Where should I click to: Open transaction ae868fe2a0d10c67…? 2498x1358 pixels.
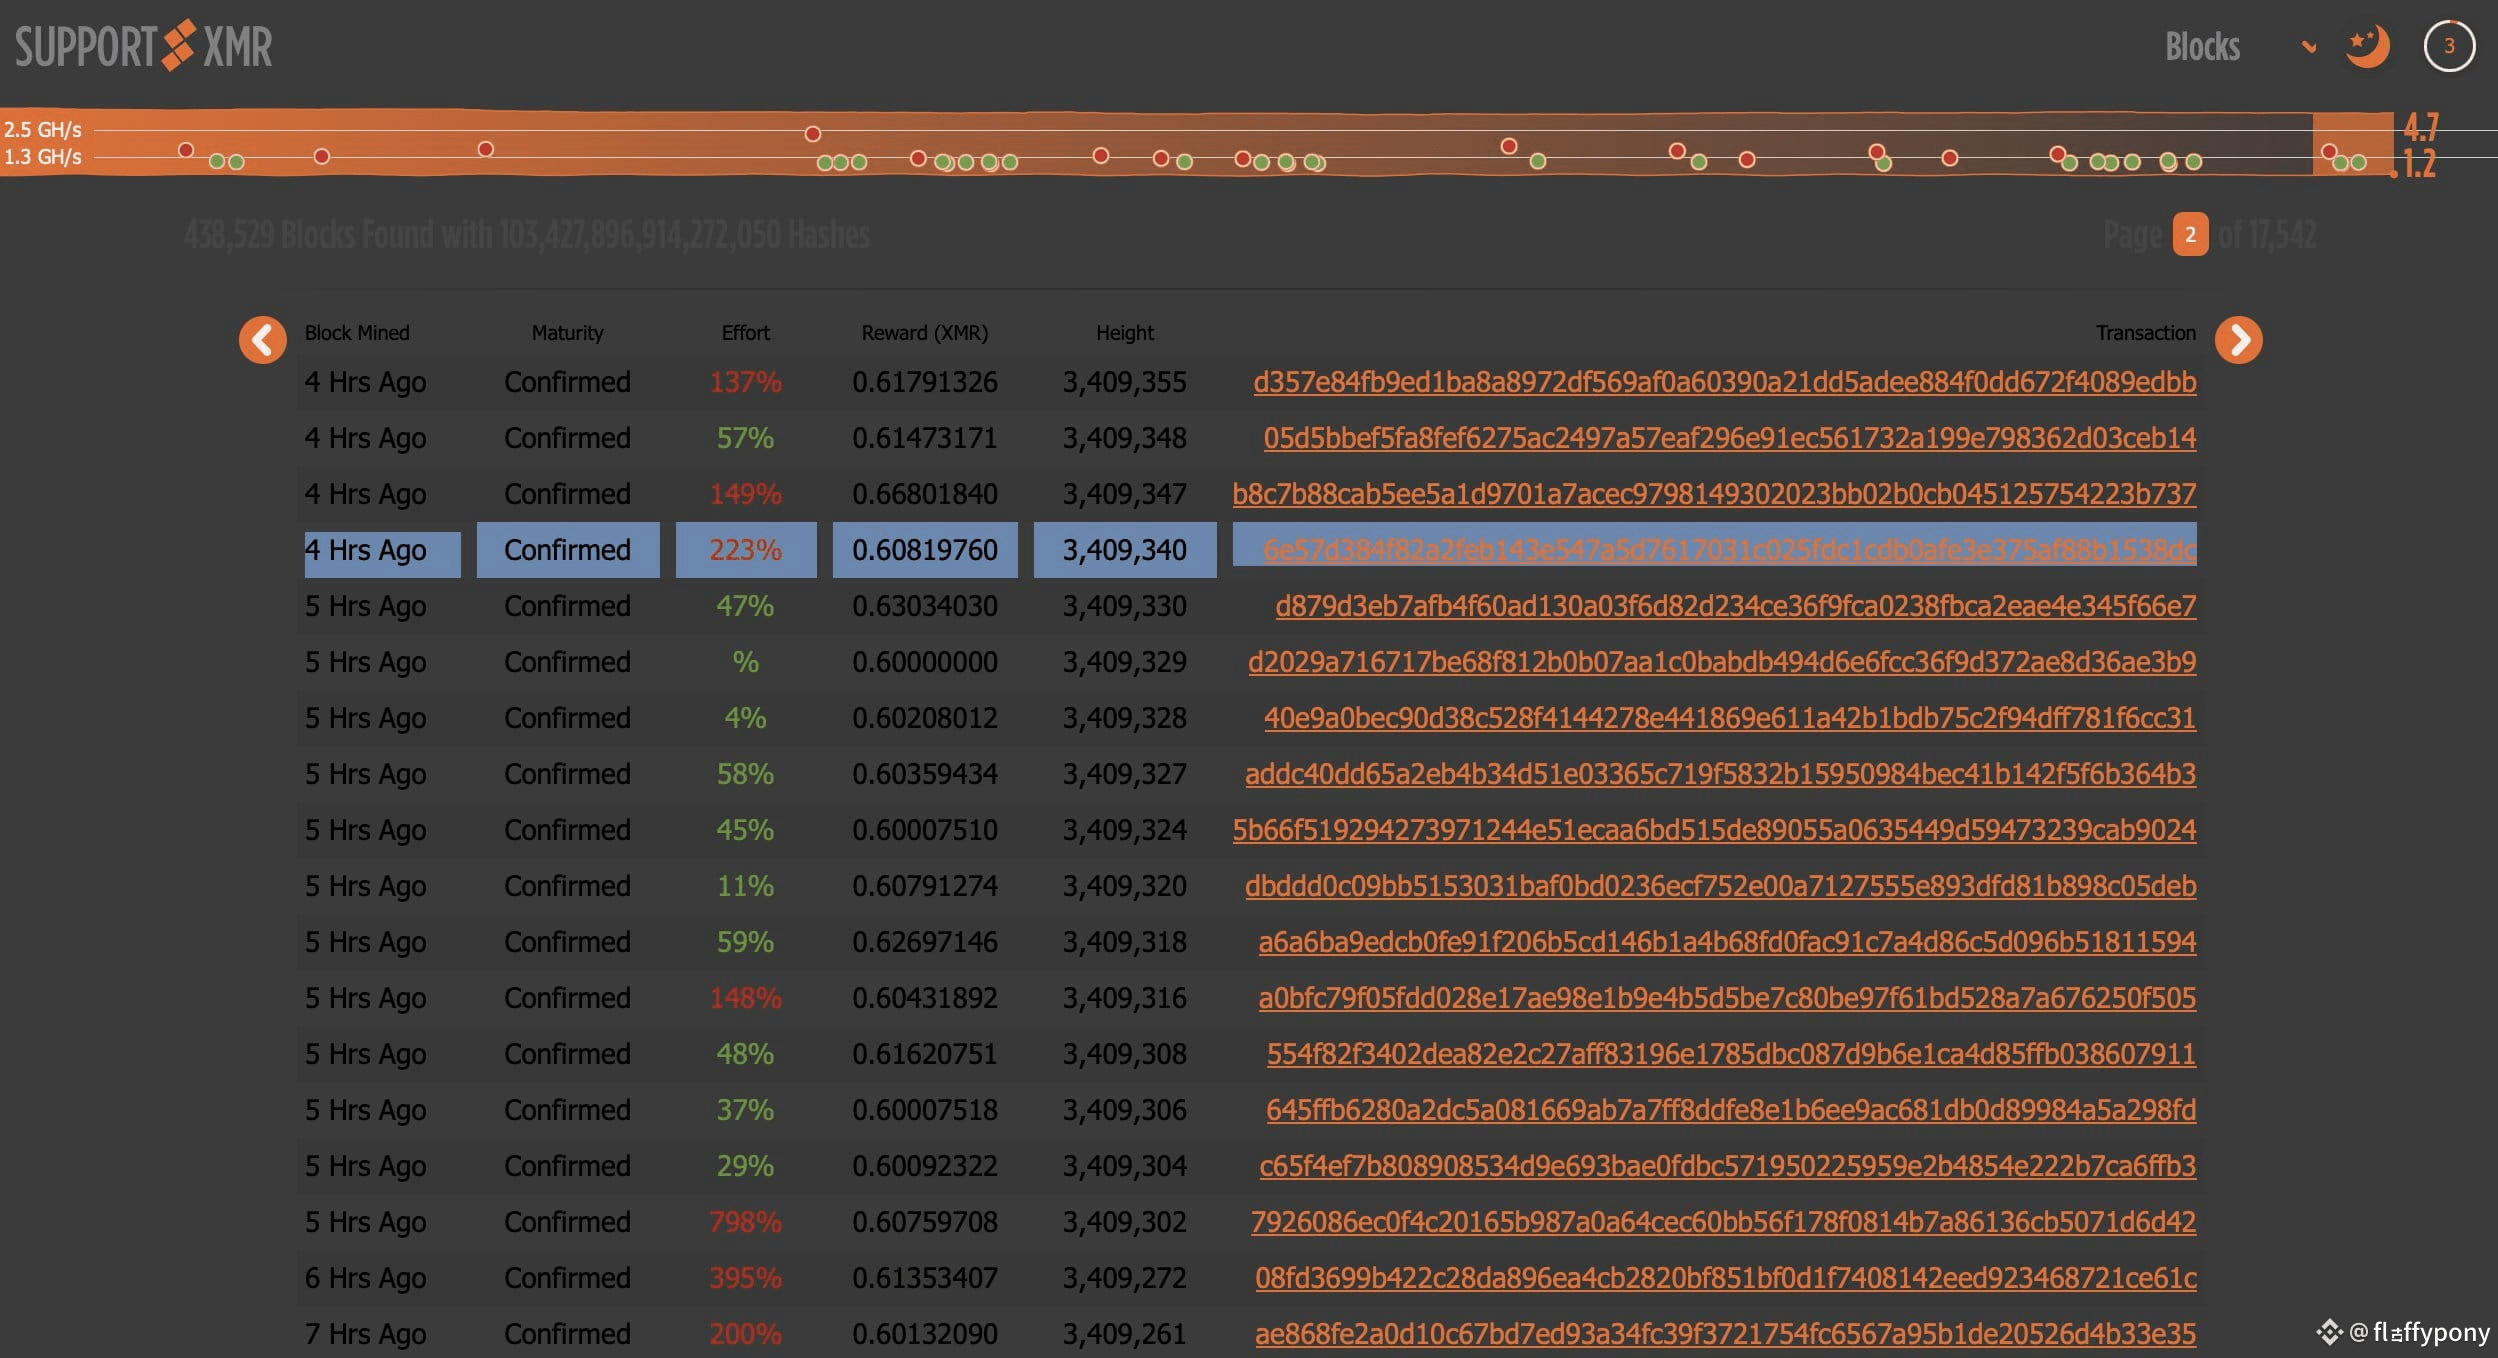pos(1725,1334)
